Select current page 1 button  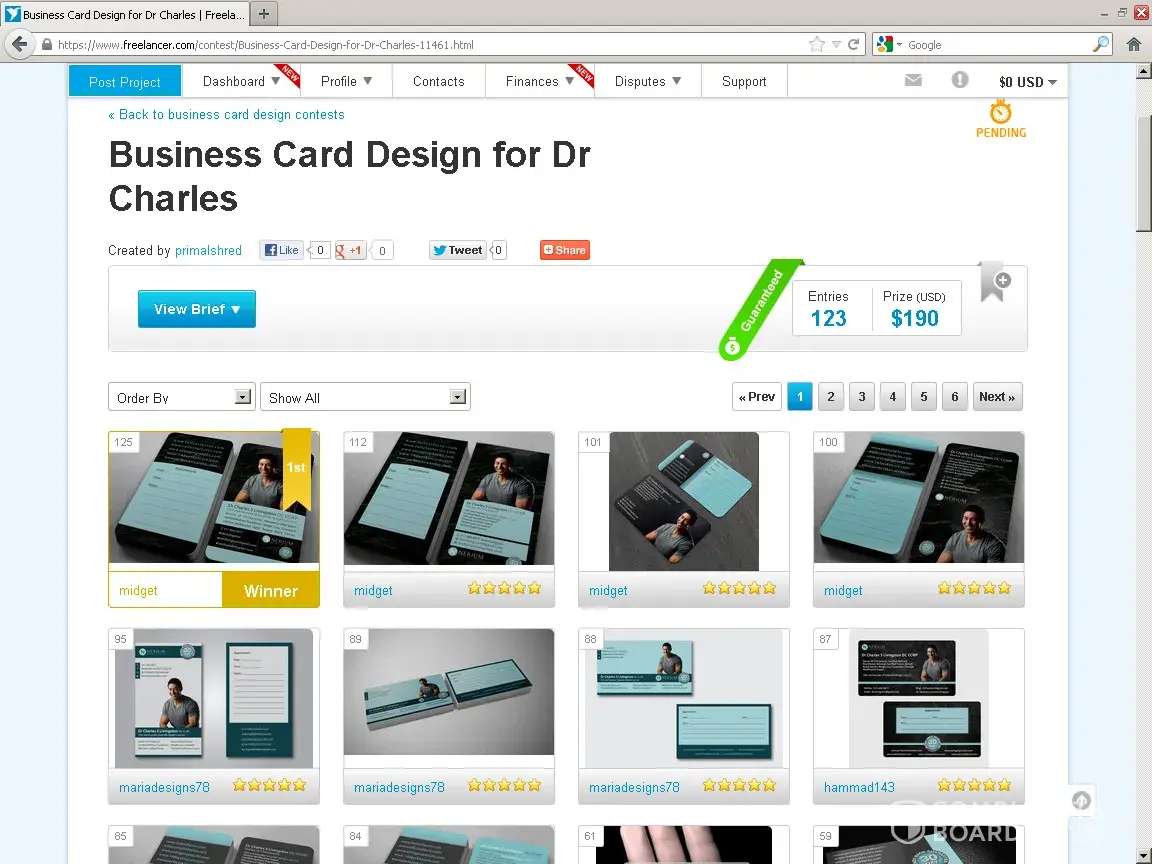pos(800,397)
